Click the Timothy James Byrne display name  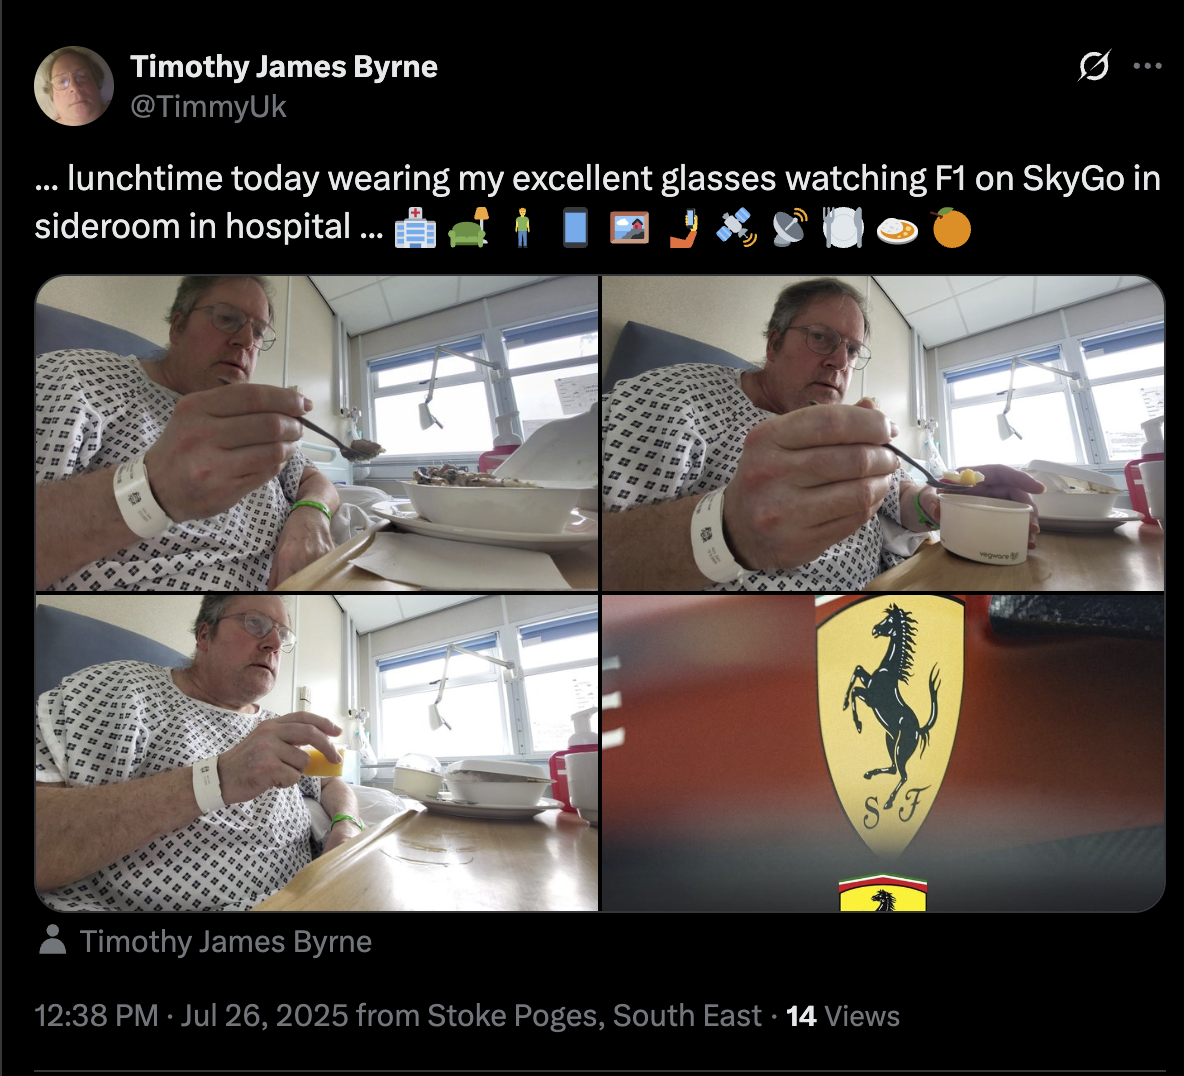pos(284,66)
